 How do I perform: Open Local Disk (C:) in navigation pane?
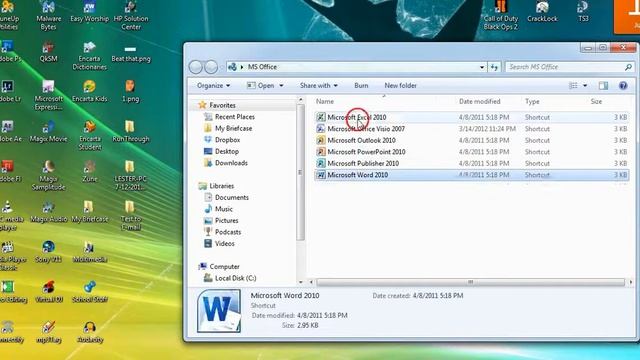pos(230,278)
